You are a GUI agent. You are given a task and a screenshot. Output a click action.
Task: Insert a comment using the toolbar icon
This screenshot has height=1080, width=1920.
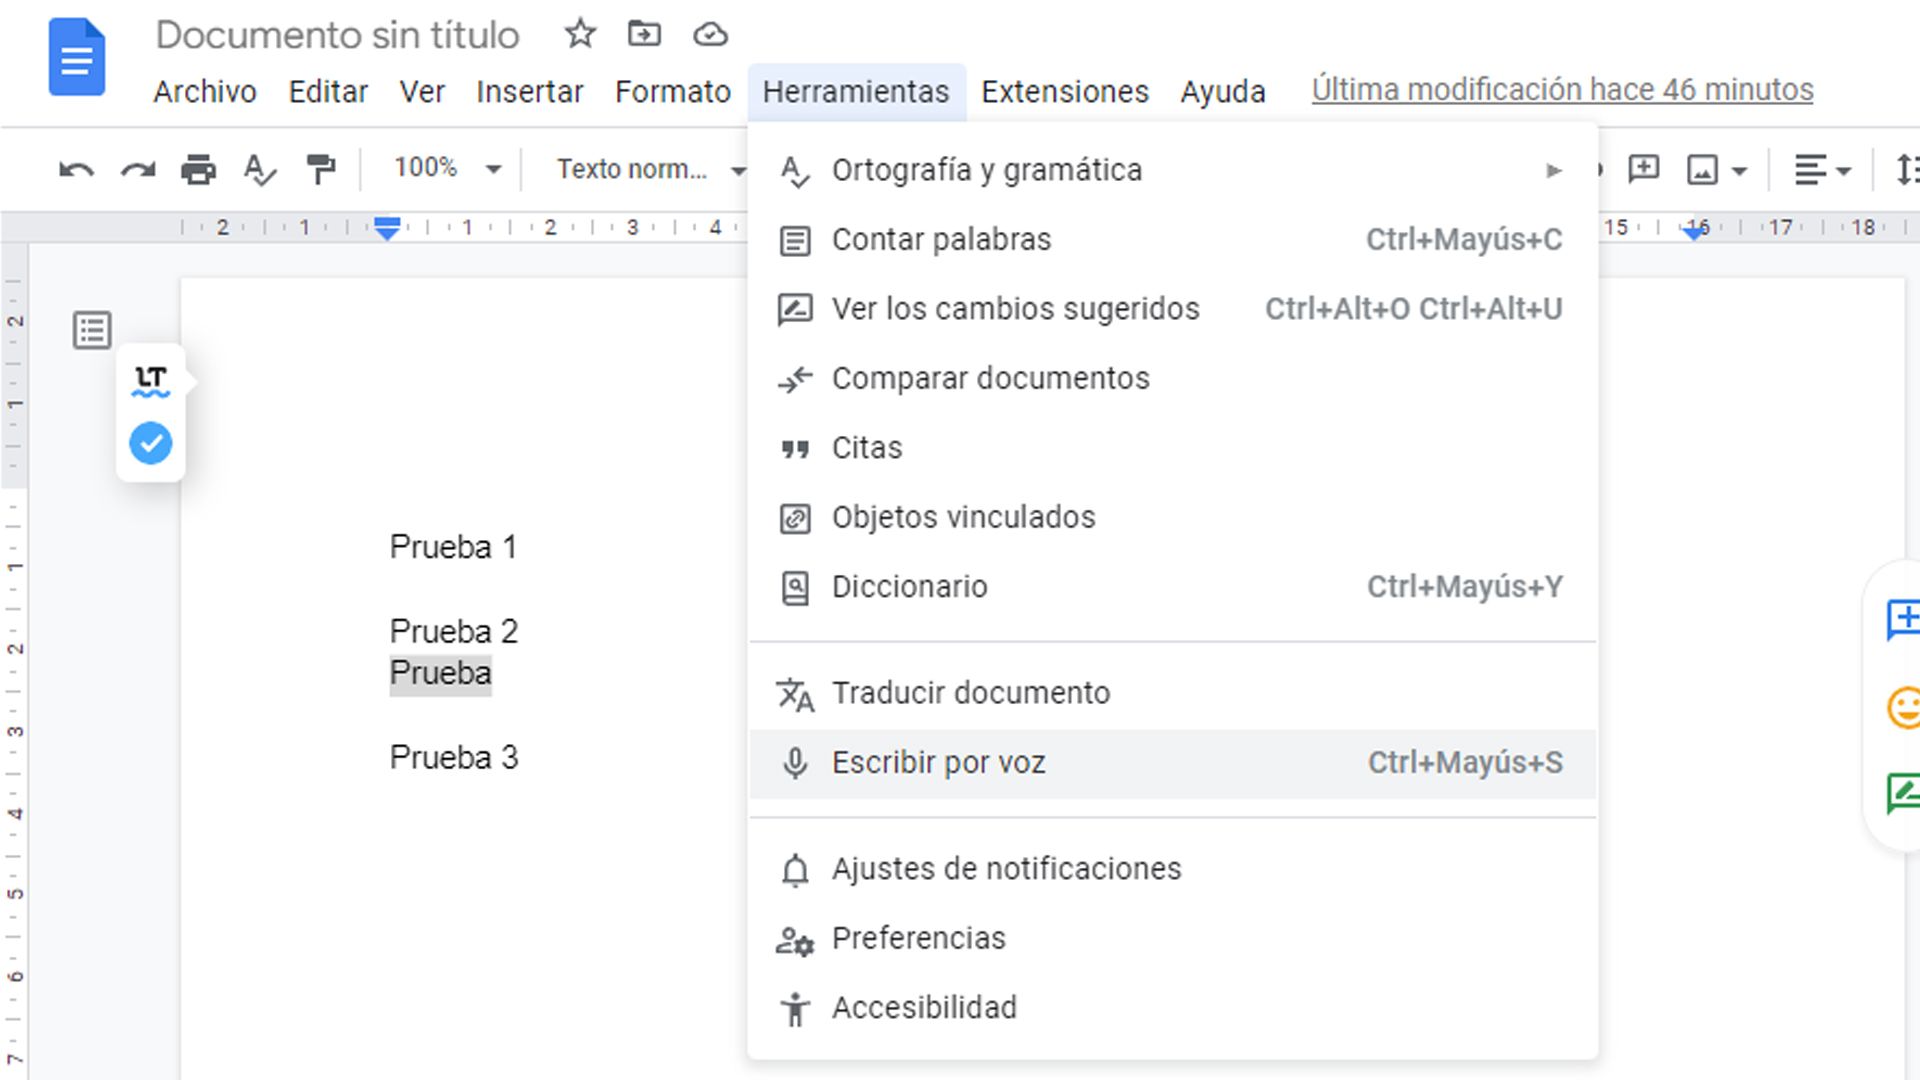[x=1641, y=169]
